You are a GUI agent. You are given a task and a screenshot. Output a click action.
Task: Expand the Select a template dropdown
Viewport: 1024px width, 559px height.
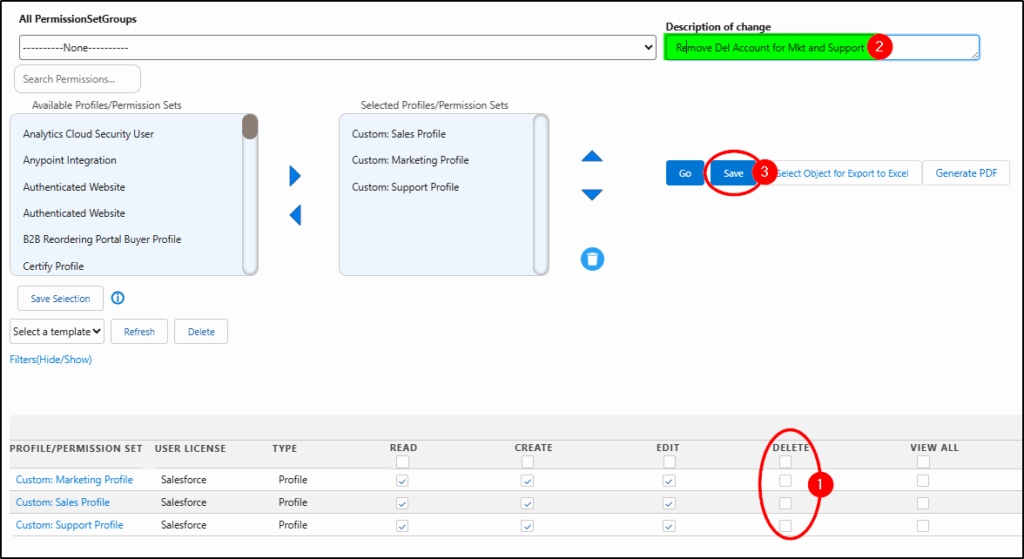[x=57, y=331]
